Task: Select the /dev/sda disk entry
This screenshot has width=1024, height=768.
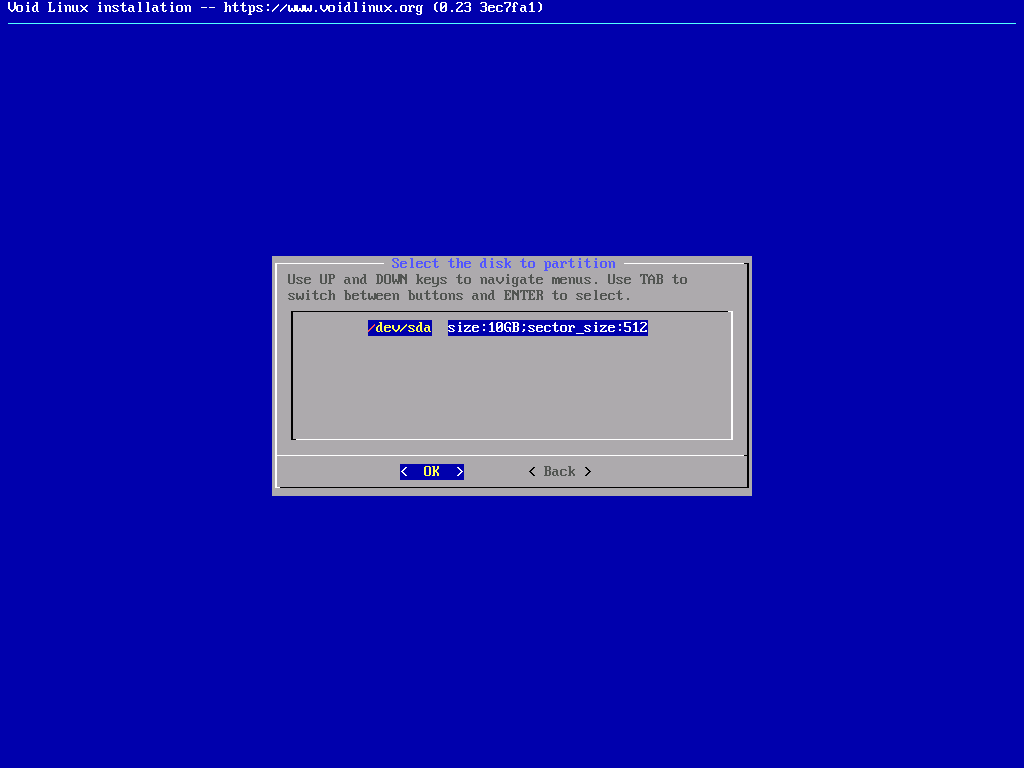Action: point(400,328)
